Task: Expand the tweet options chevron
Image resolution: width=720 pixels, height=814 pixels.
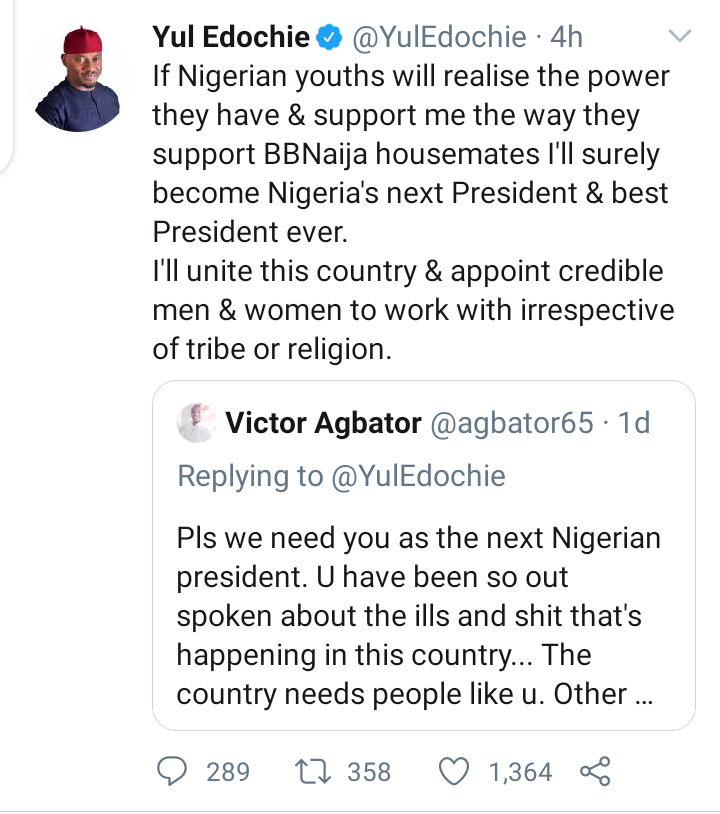Action: pos(679,38)
